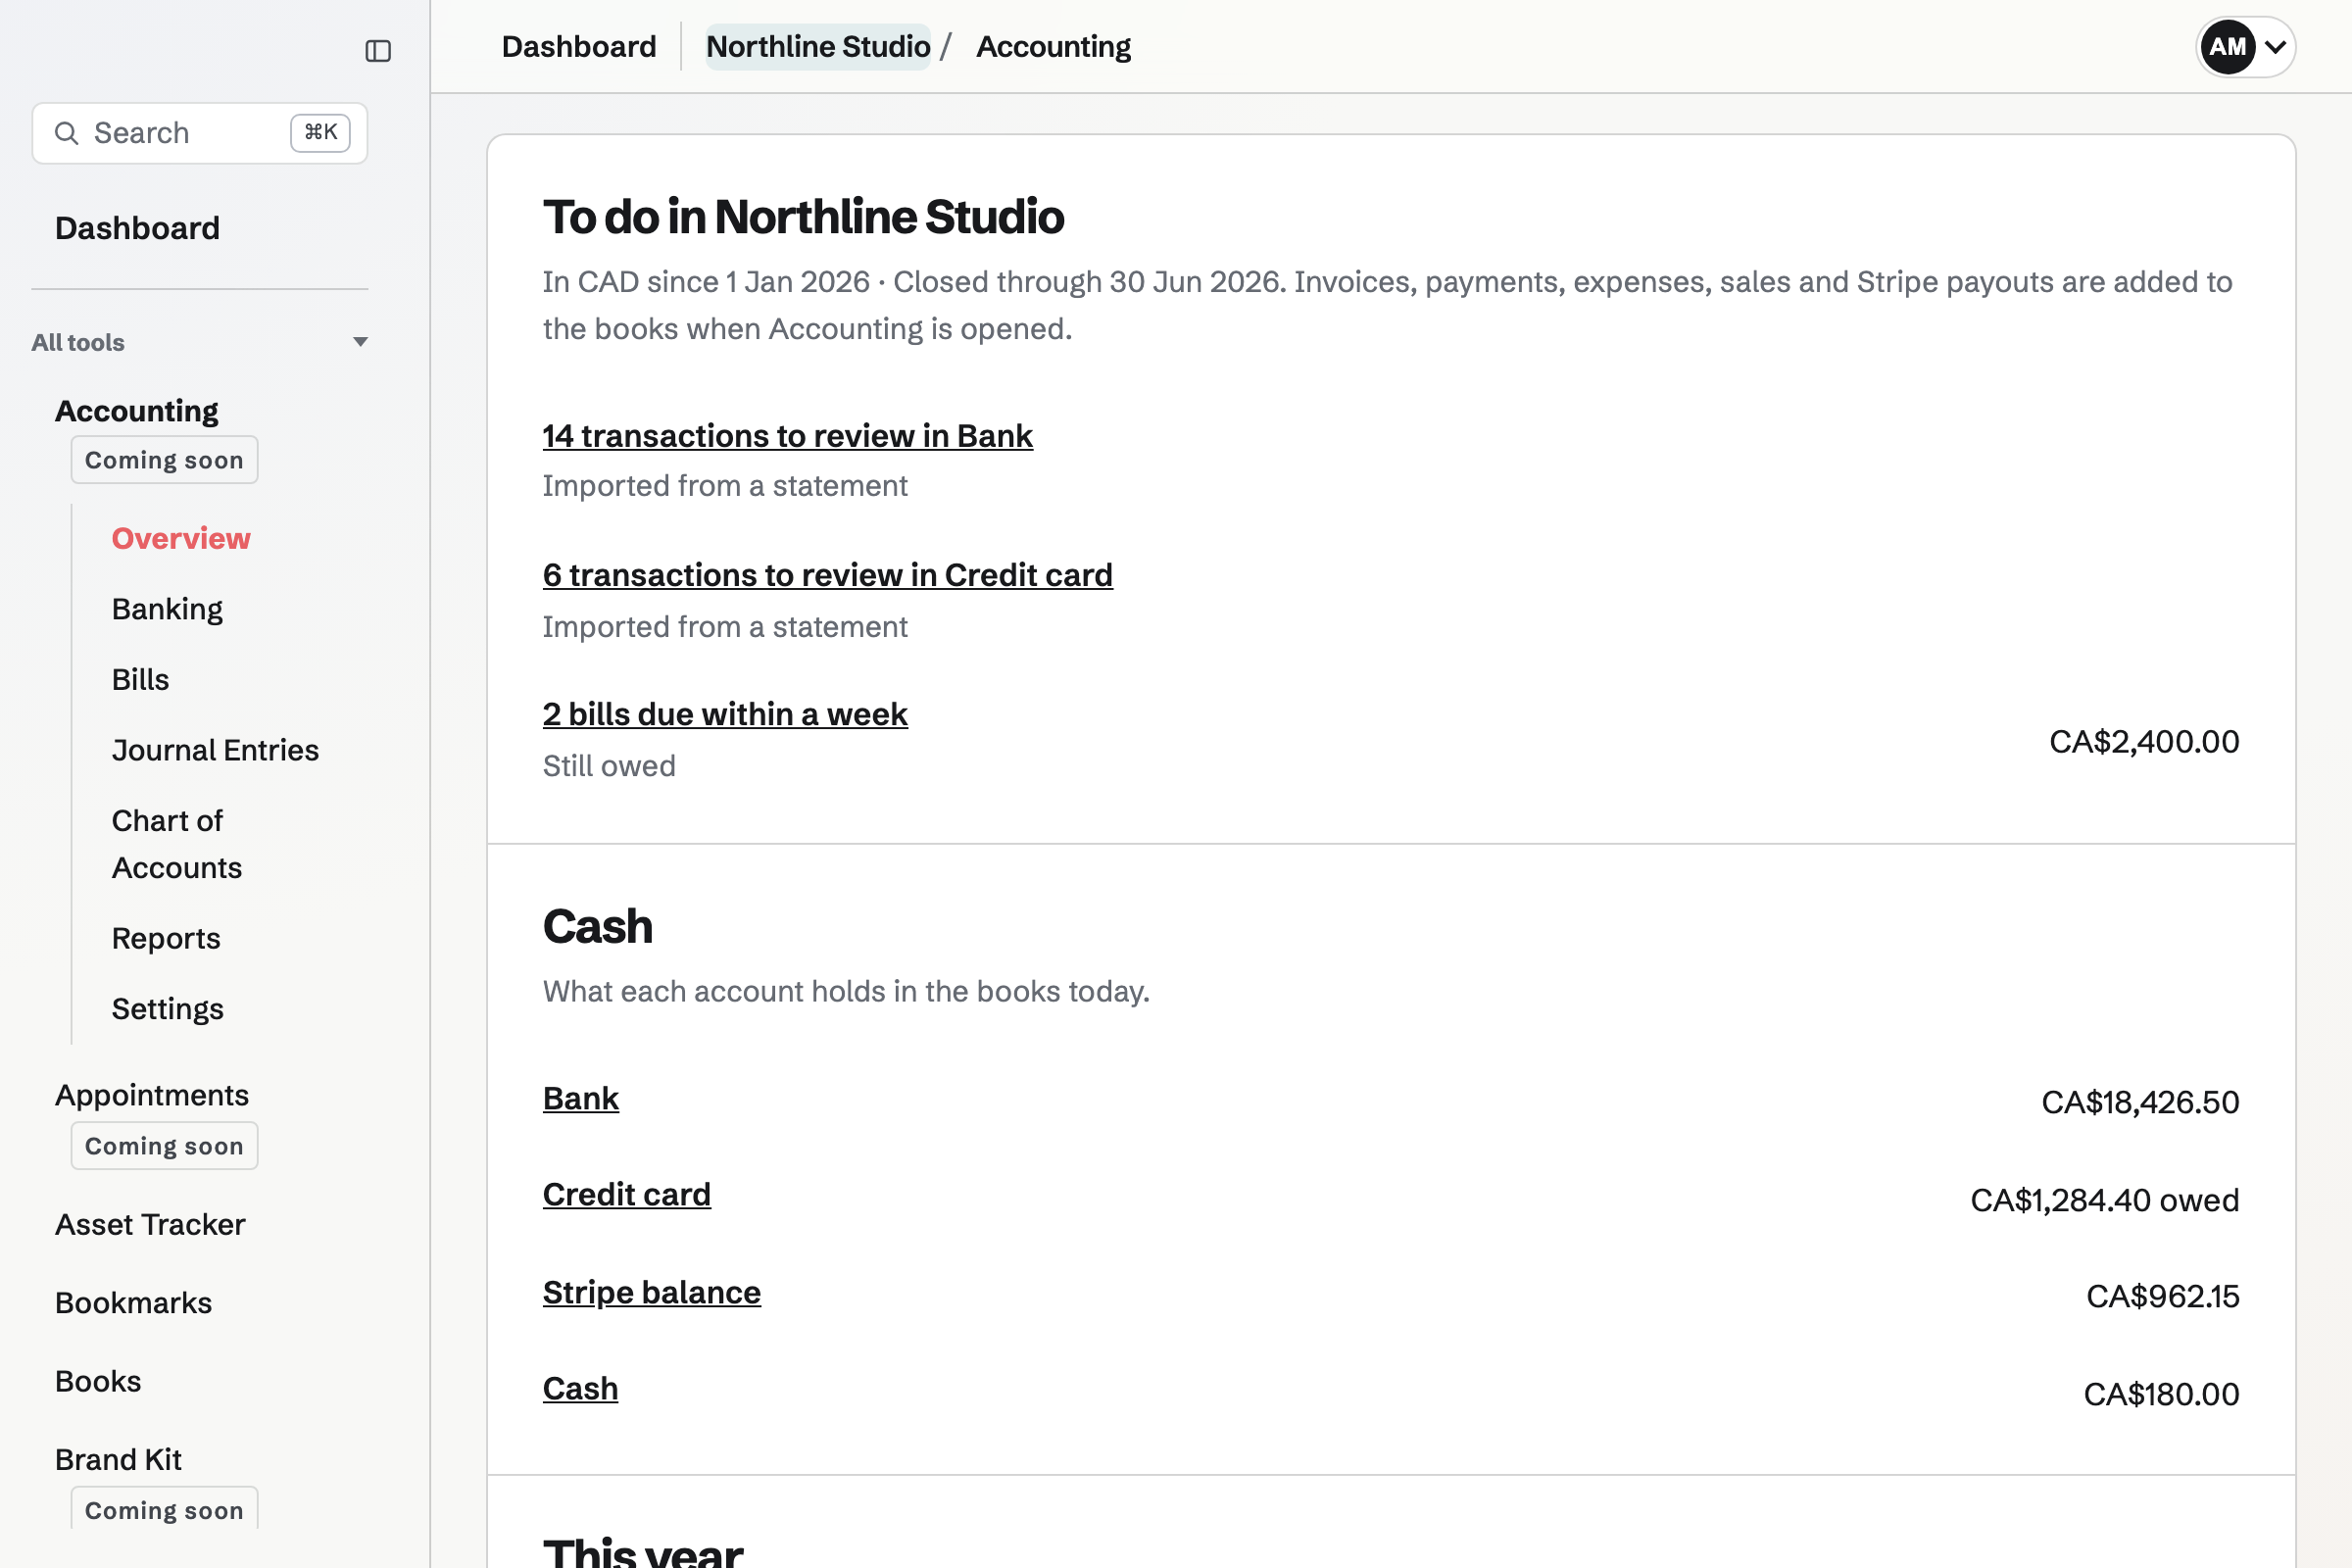Viewport: 2352px width, 1568px height.
Task: Open Appointments tool
Action: (152, 1095)
